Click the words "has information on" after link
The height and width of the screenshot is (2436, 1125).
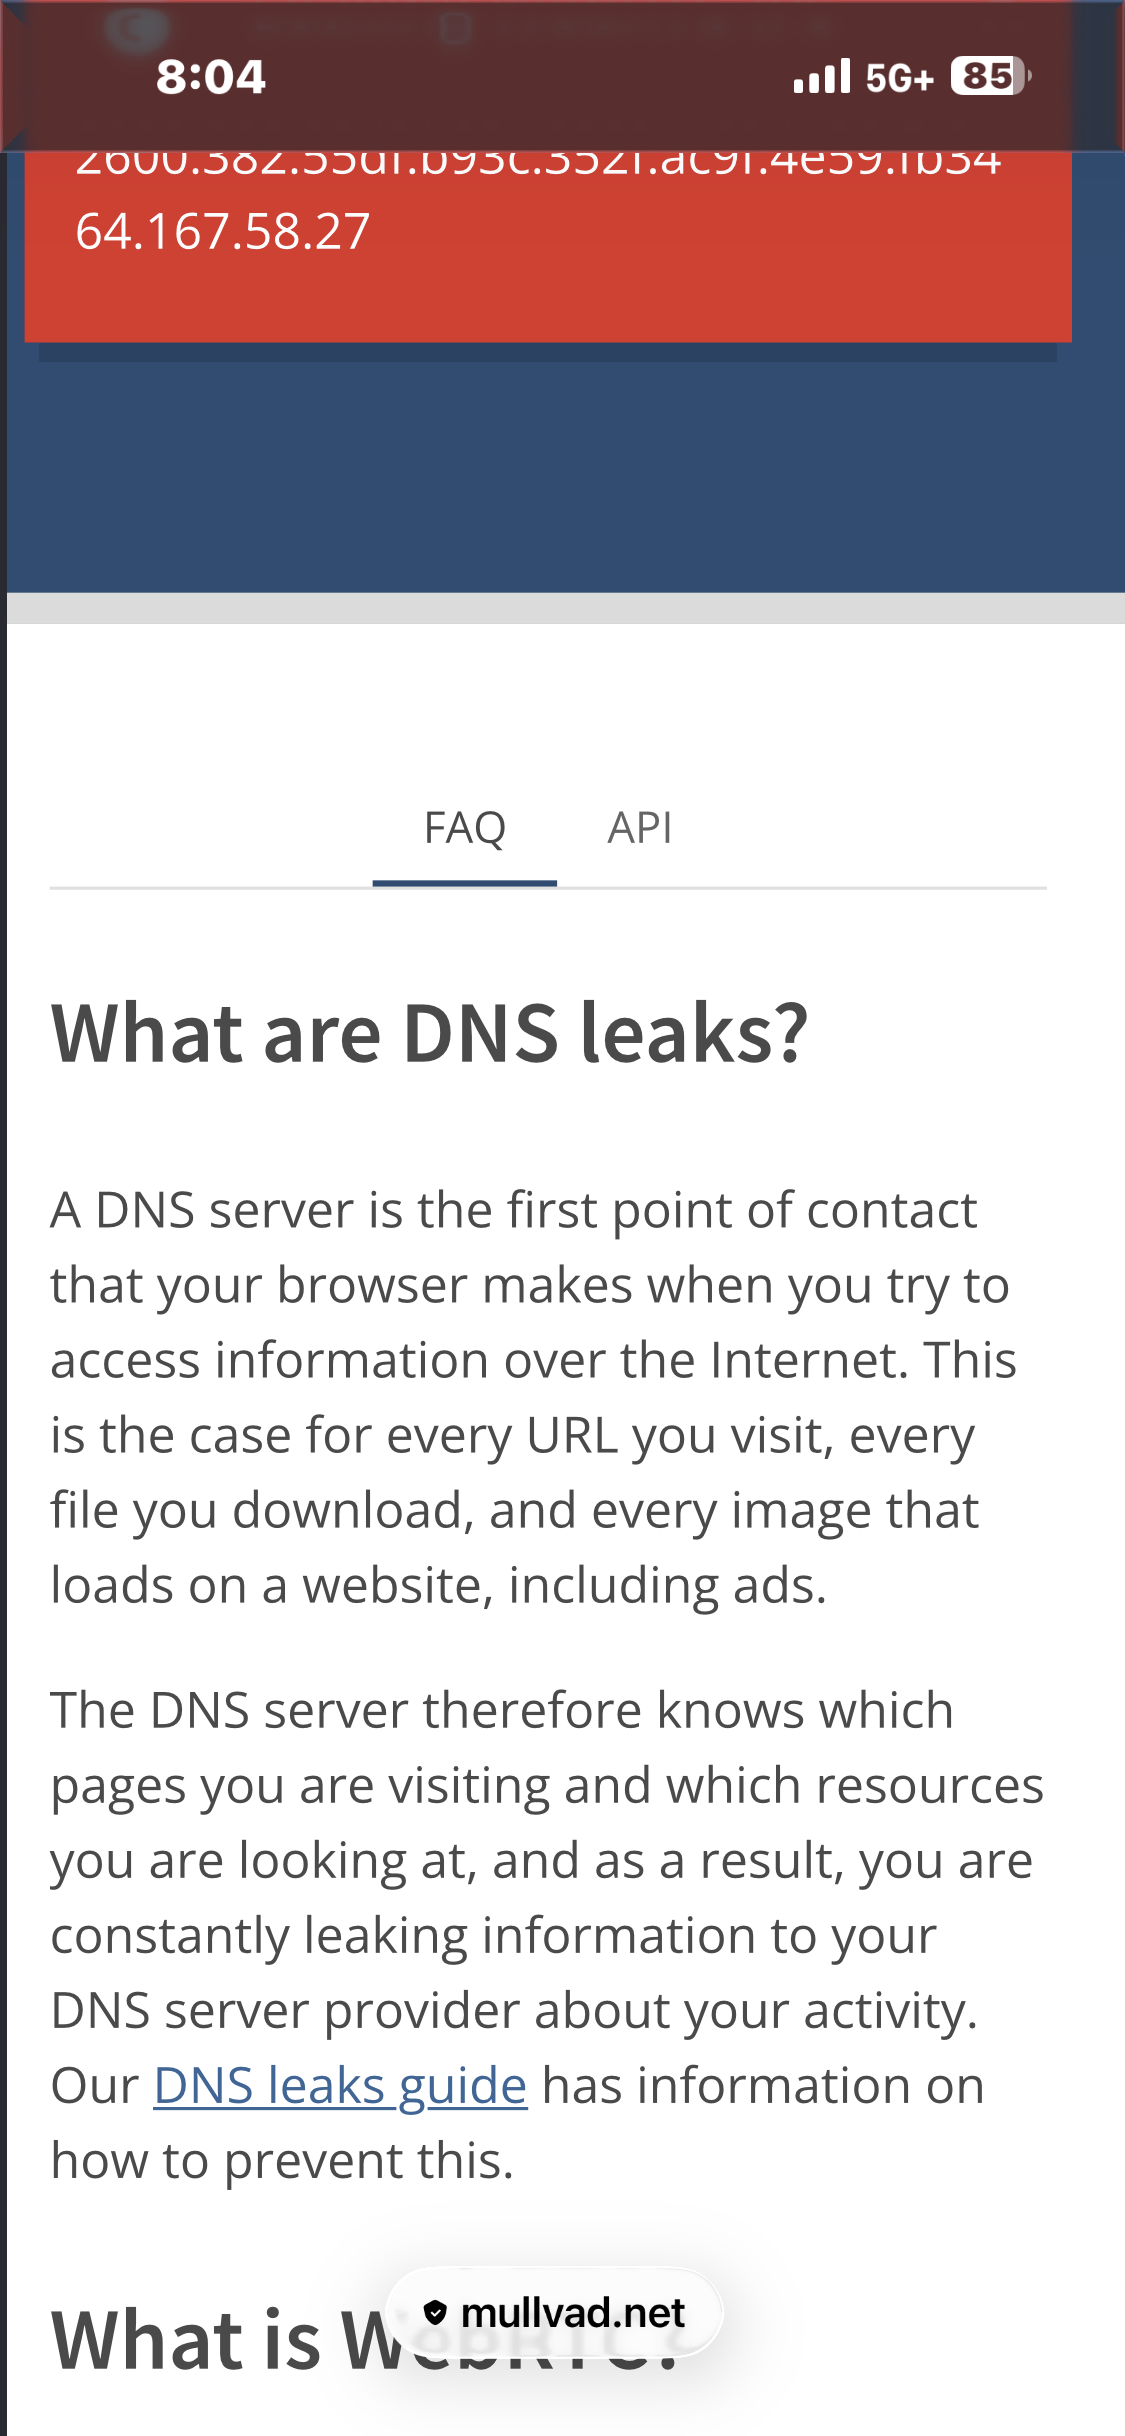(x=763, y=2086)
